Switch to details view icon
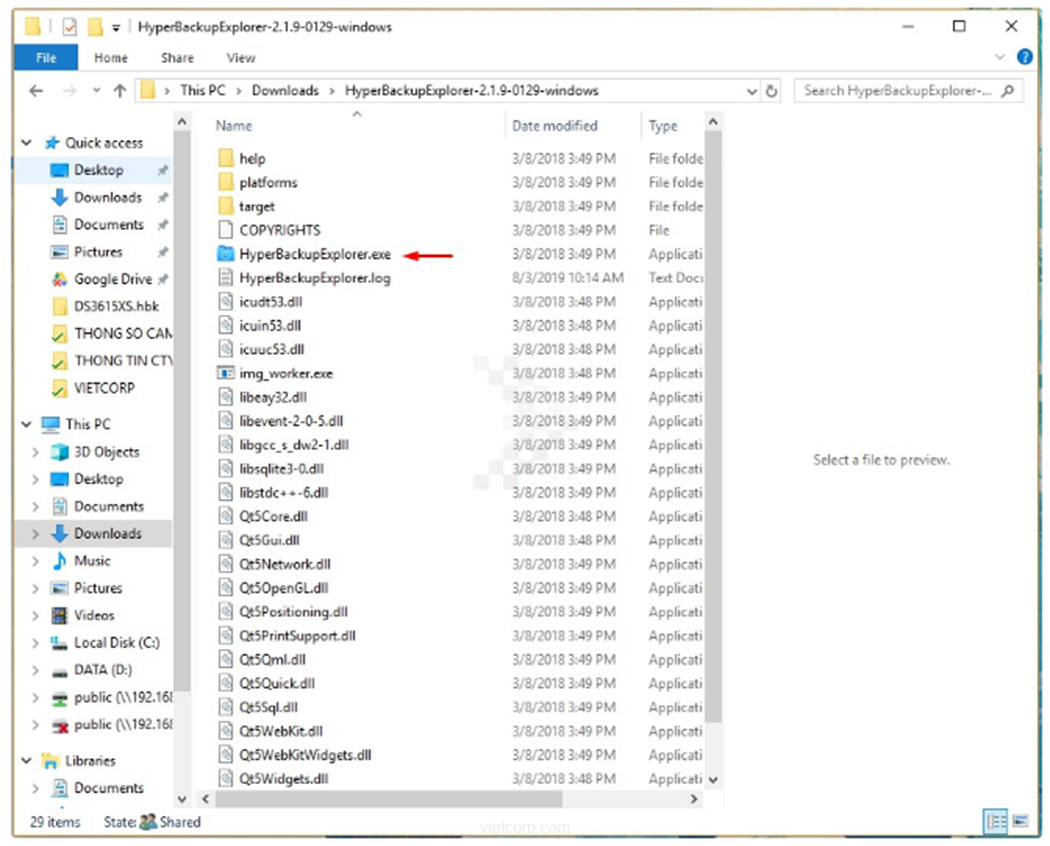Image resolution: width=1050 pixels, height=846 pixels. click(996, 822)
